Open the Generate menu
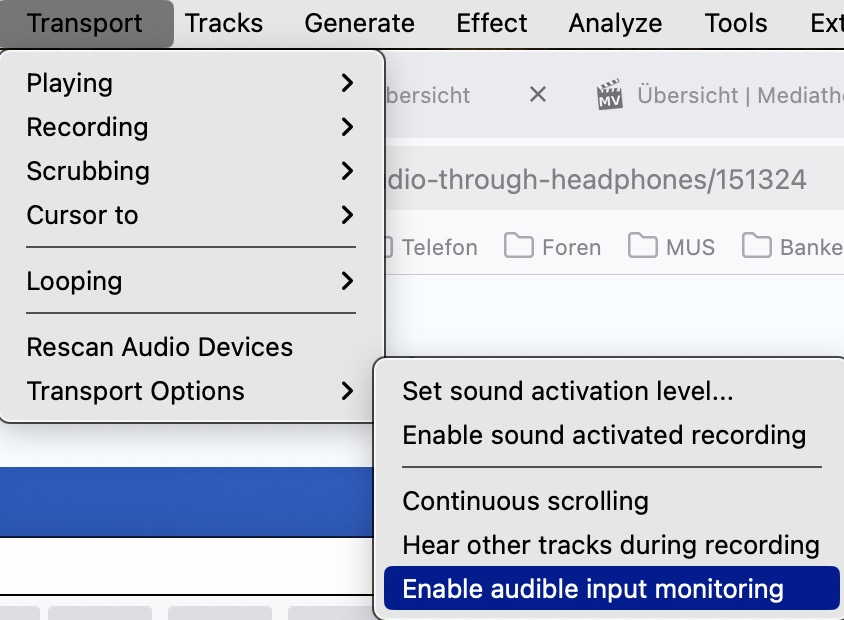This screenshot has width=844, height=620. [x=359, y=23]
